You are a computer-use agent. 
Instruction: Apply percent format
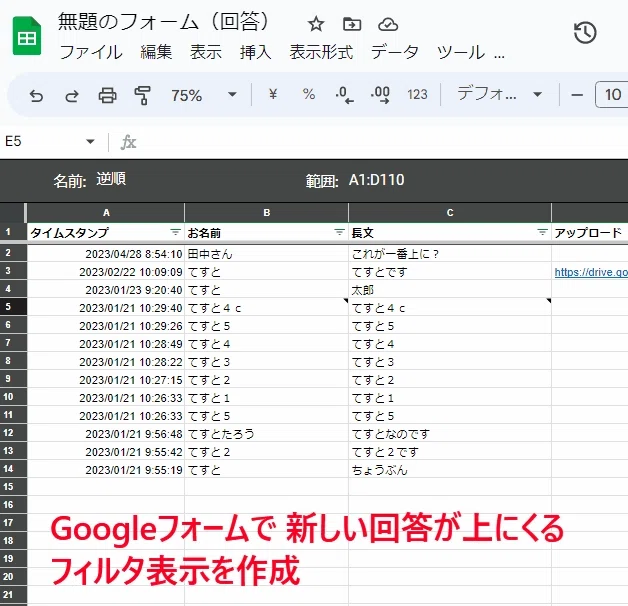click(x=308, y=95)
